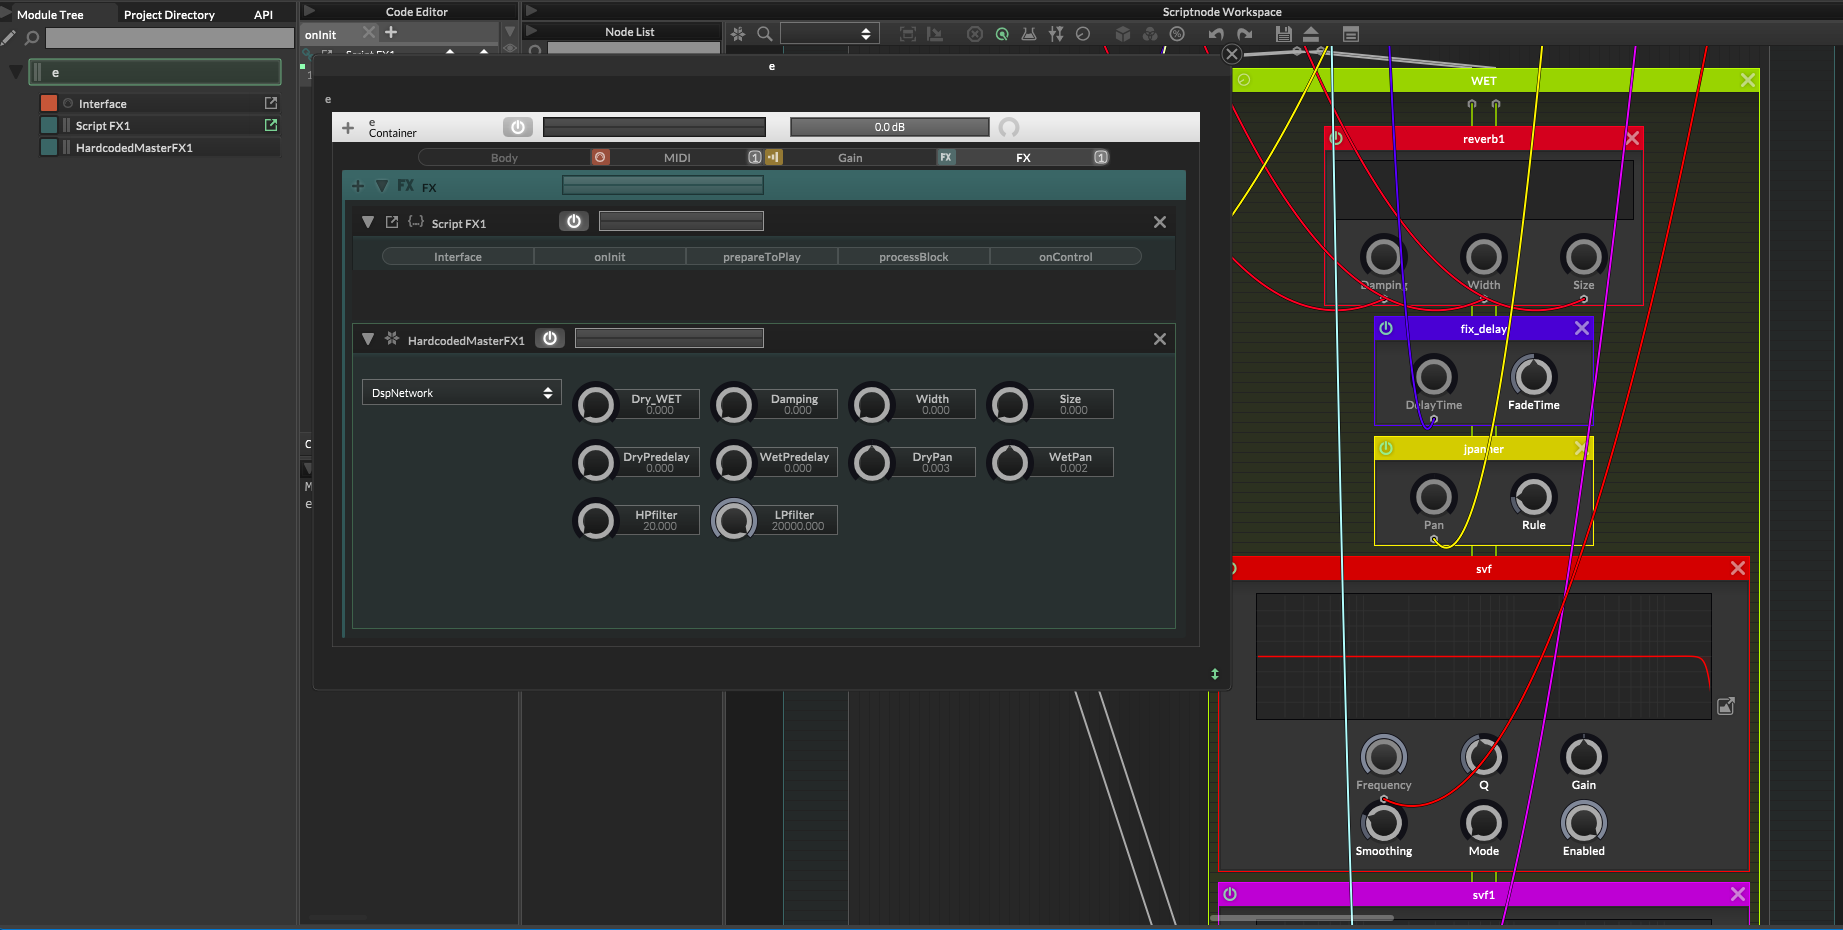Open the MIDI chain tab
Image resolution: width=1843 pixels, height=930 pixels.
677,158
